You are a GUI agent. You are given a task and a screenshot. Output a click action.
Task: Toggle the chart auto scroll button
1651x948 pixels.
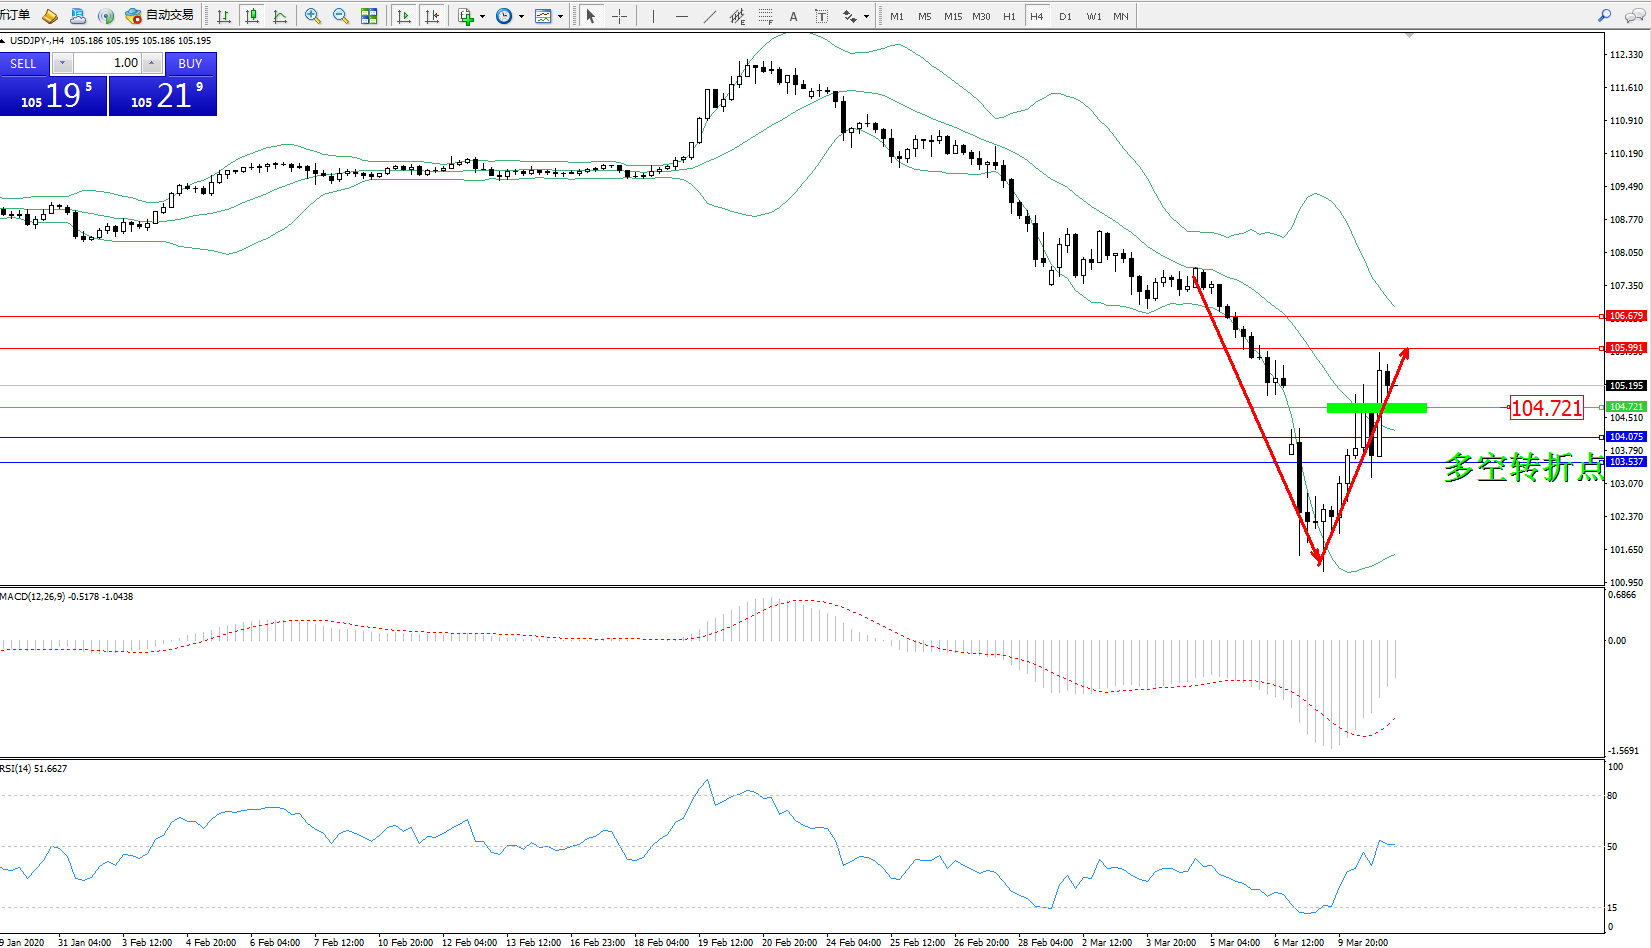[x=404, y=16]
